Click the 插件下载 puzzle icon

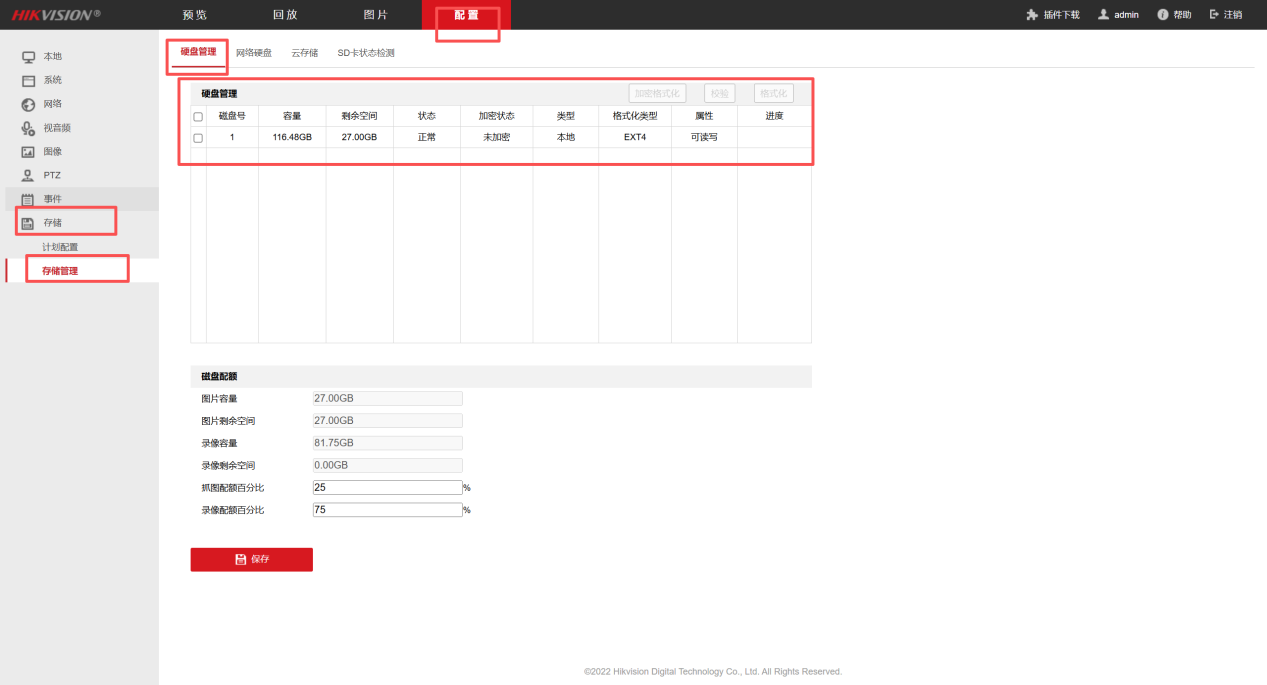(x=1032, y=15)
